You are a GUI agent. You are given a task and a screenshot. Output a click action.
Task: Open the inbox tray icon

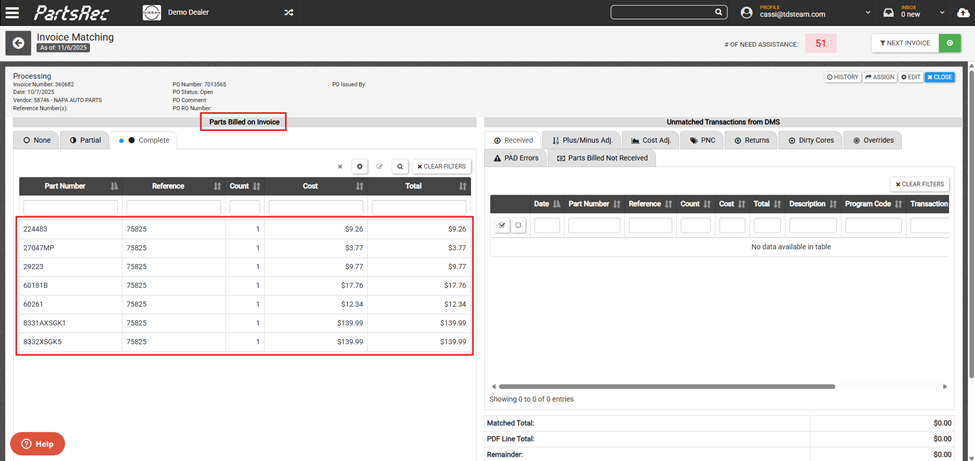tap(888, 12)
